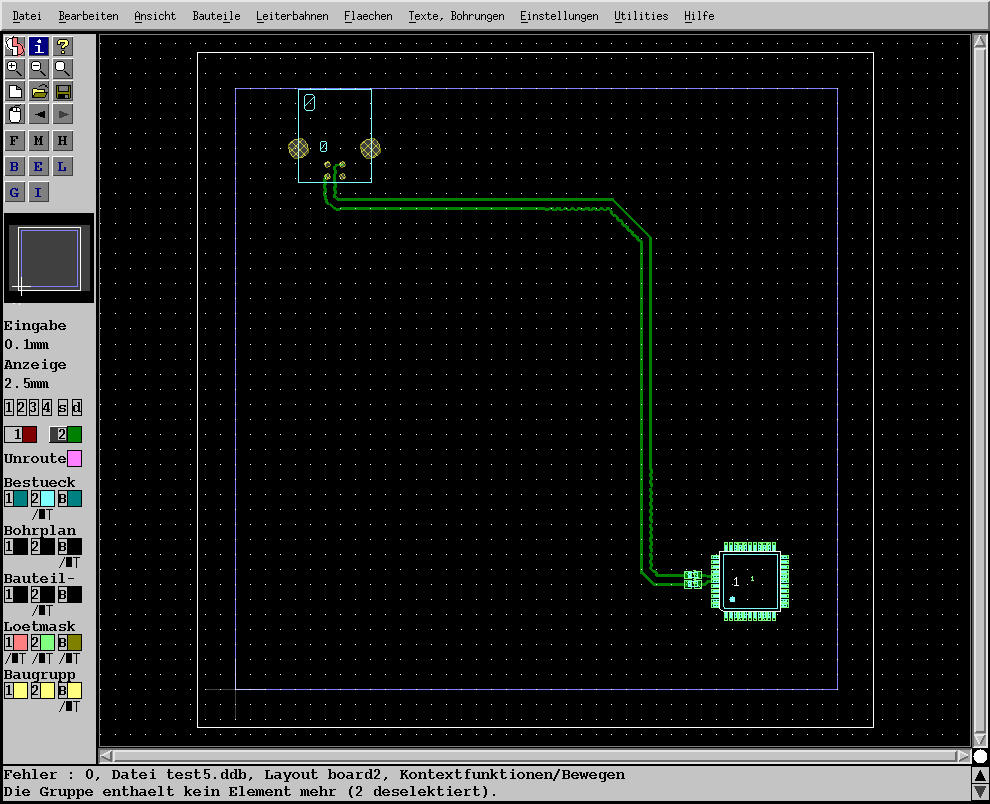Click the Loetmask B olive color swatch
This screenshot has height=804, width=990.
[75, 643]
